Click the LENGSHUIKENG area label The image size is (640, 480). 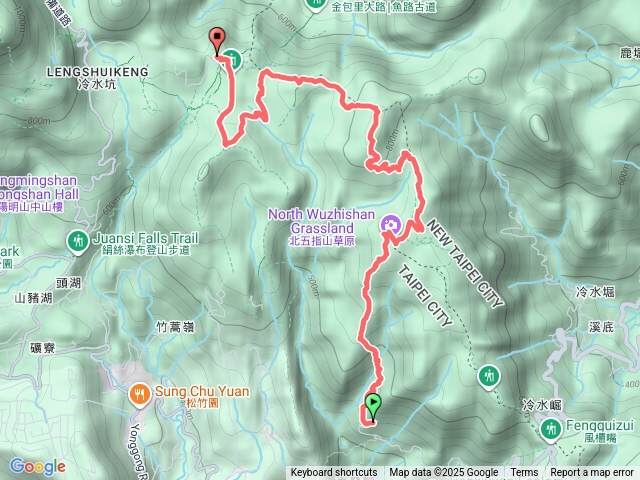(x=98, y=72)
